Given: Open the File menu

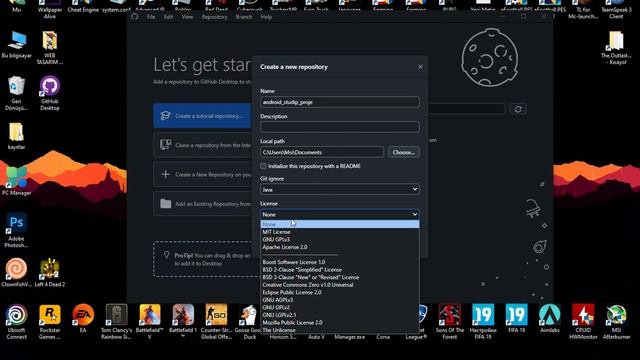Looking at the screenshot, I should [151, 17].
